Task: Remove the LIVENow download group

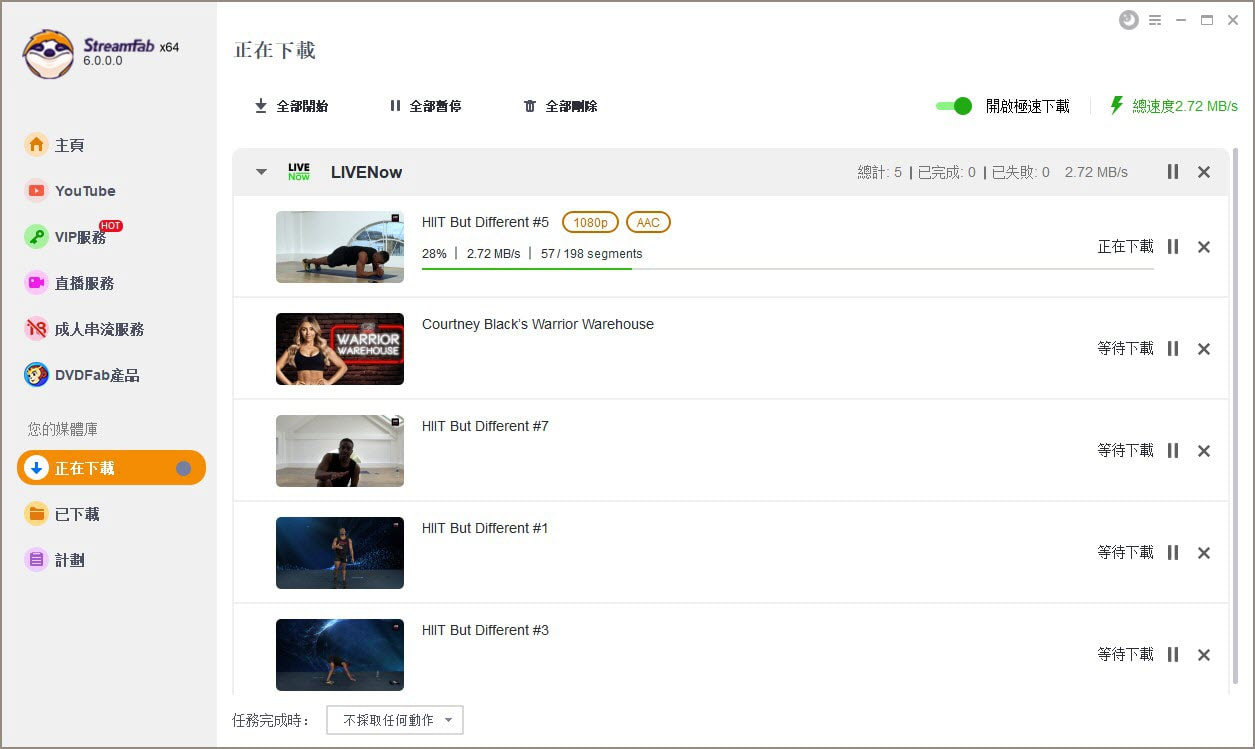Action: 1204,172
